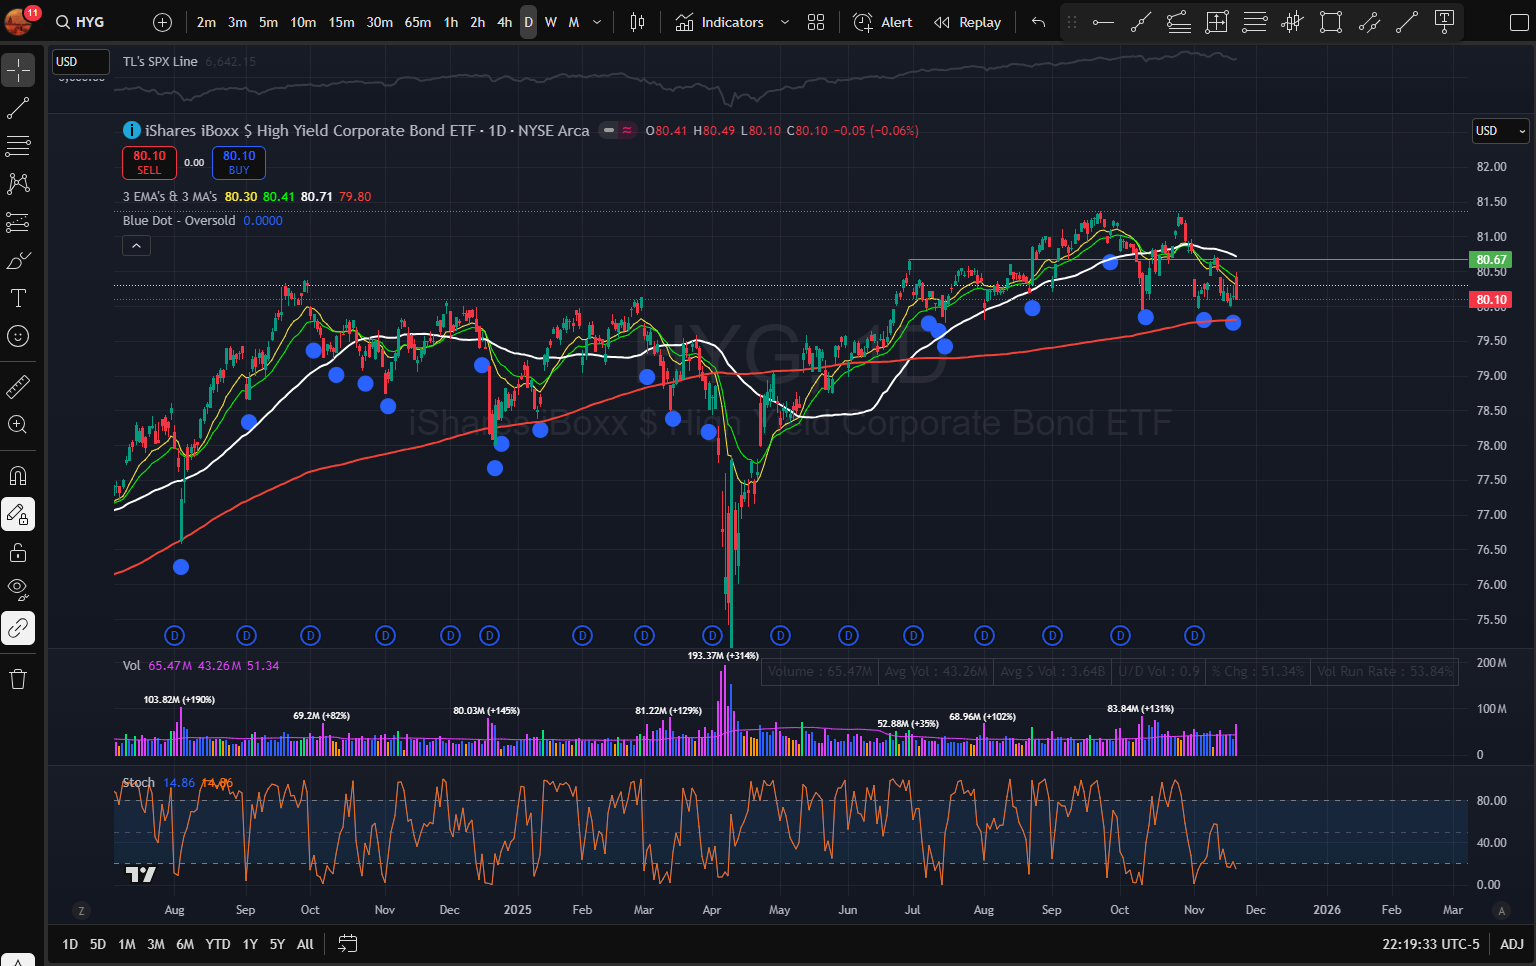Open the layout grid selector

click(816, 22)
